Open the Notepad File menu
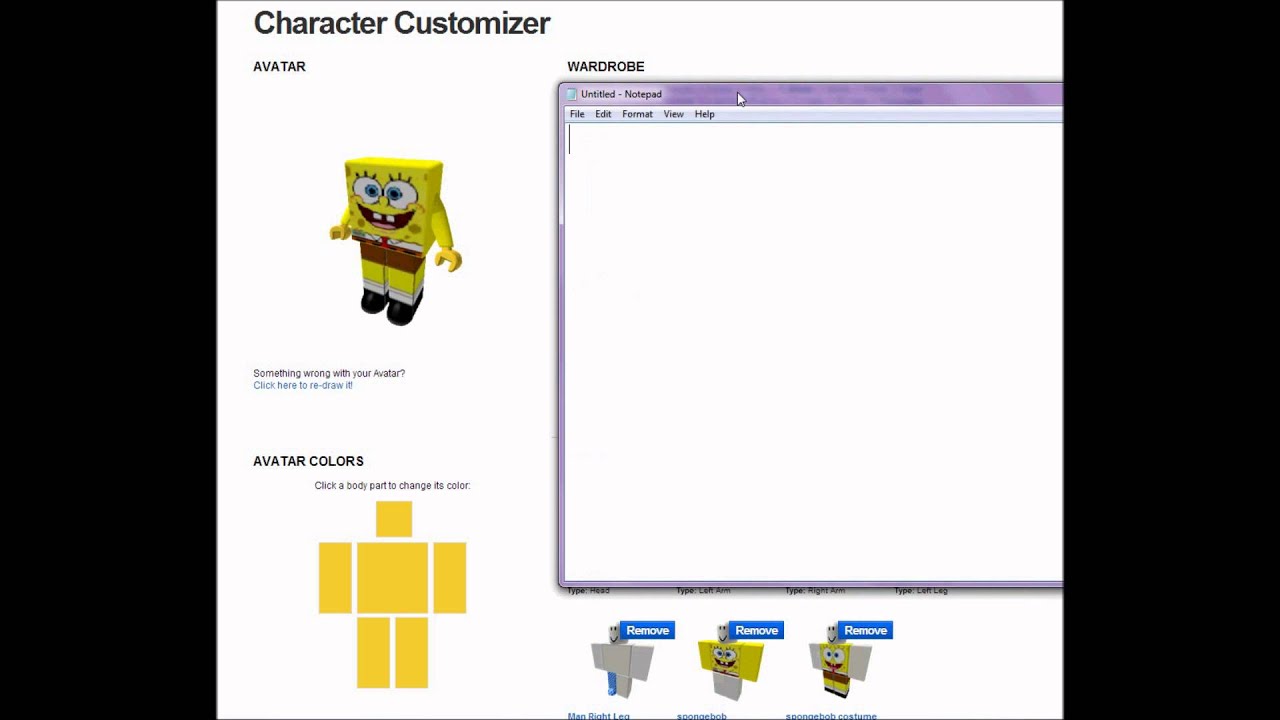 pos(577,114)
